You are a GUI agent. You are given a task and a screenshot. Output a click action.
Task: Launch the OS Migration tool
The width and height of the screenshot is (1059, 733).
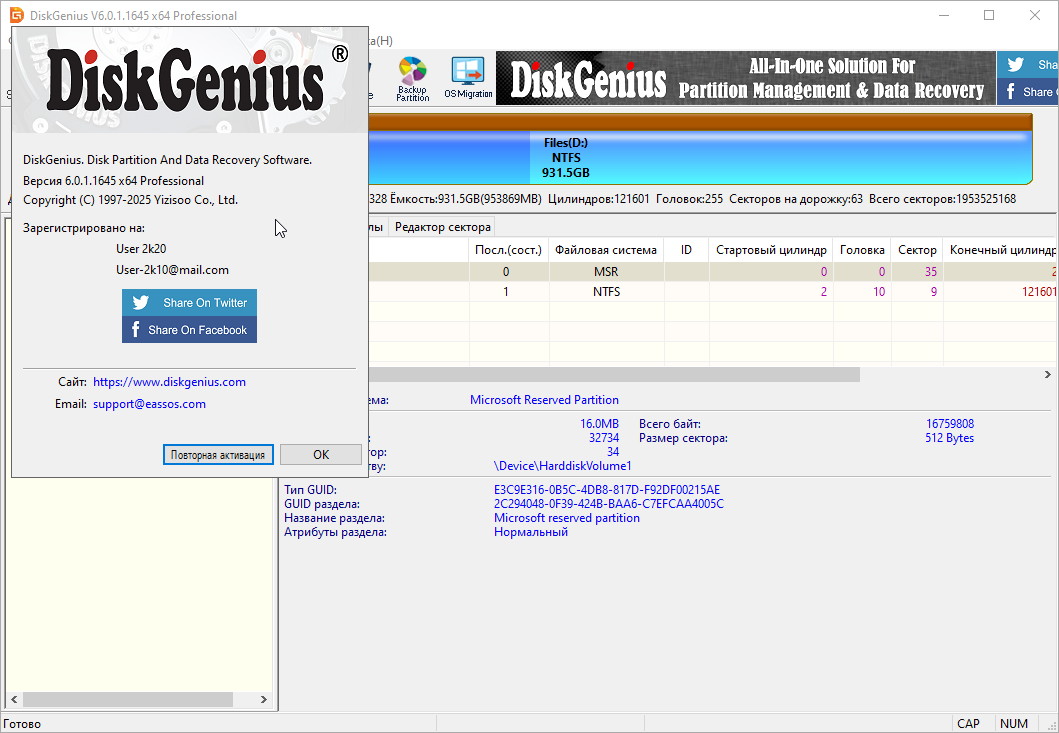(468, 78)
